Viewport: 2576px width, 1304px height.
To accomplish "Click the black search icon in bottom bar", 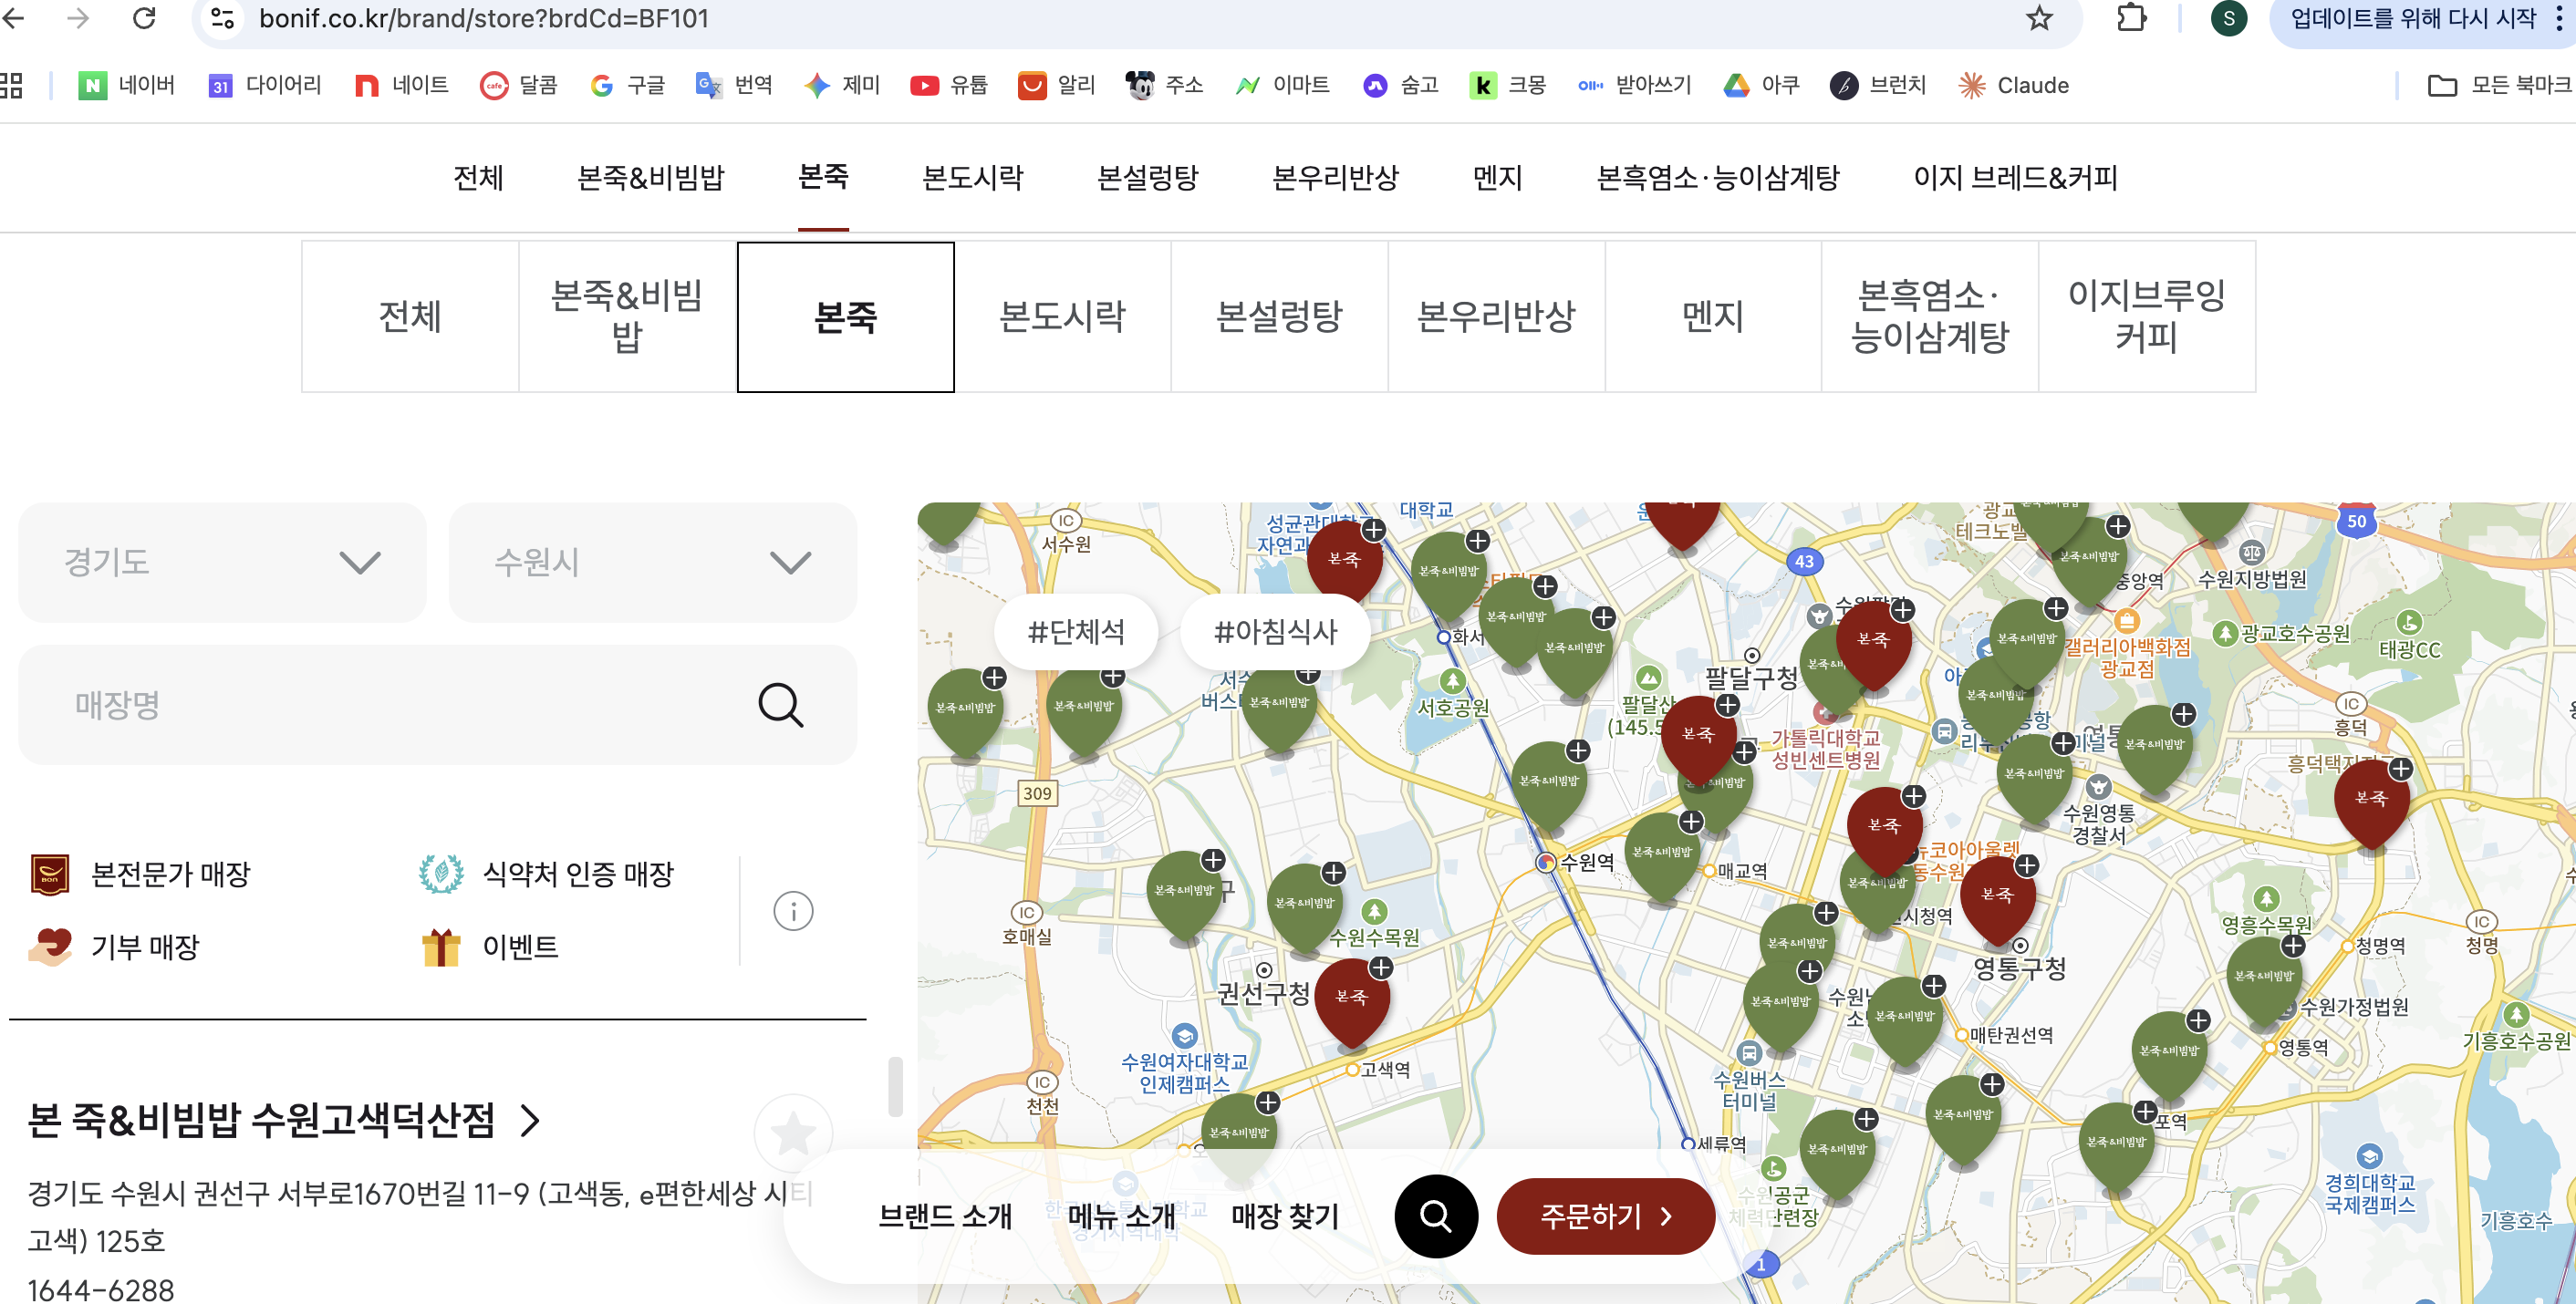I will tap(1435, 1215).
